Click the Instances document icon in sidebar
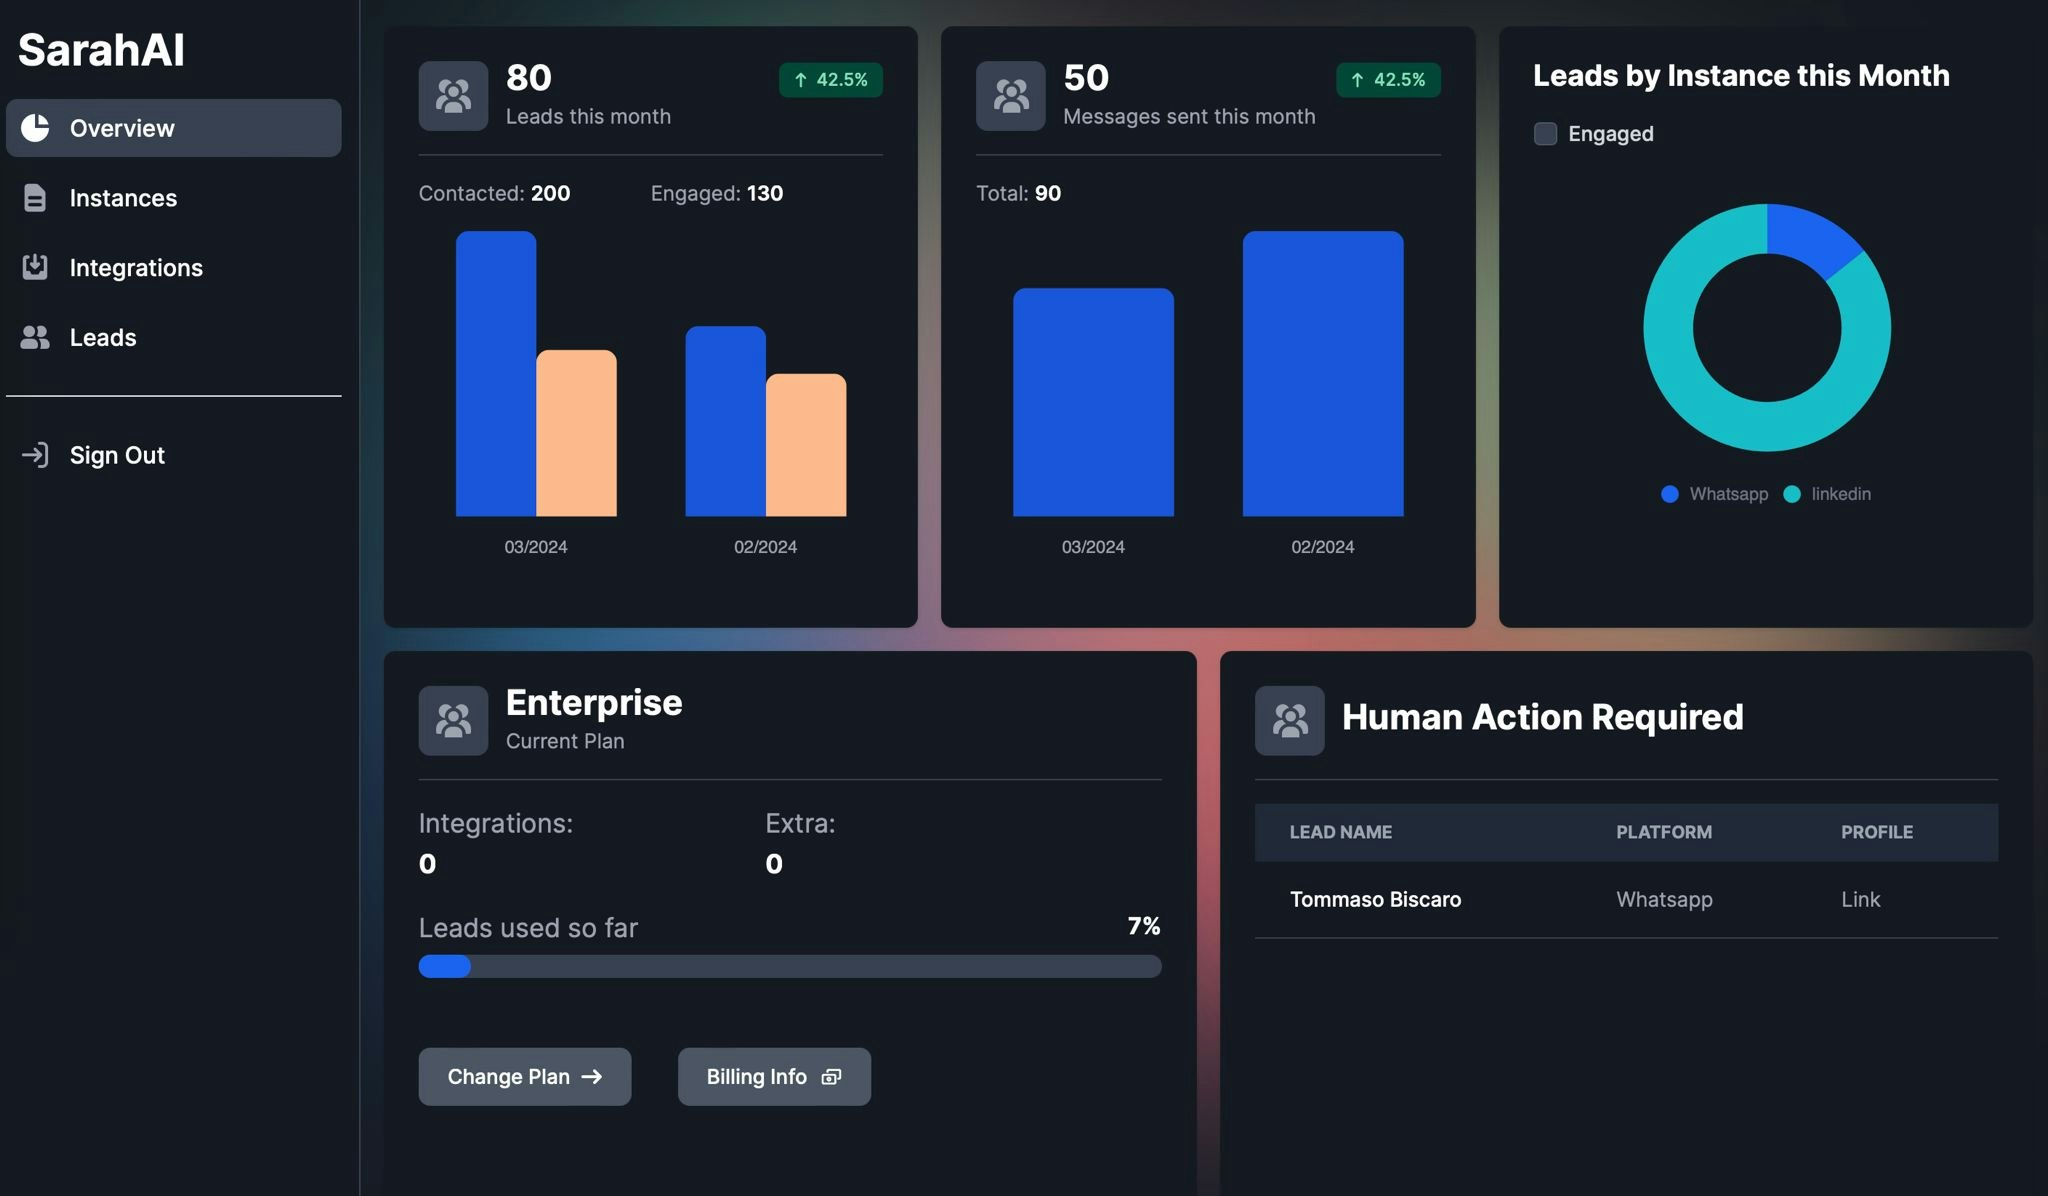Screen dimensions: 2048x1196 (x=35, y=198)
